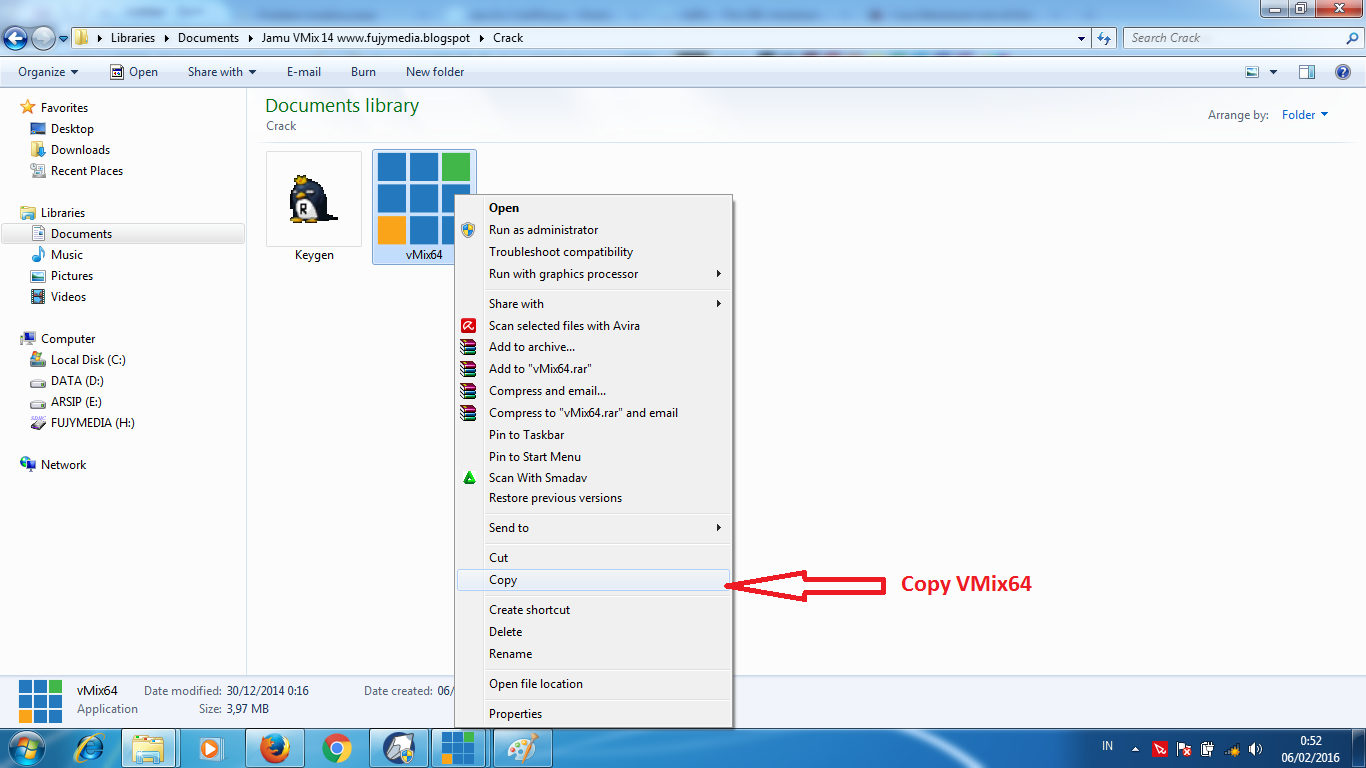
Task: Click the Change your view icon
Action: coord(1252,72)
